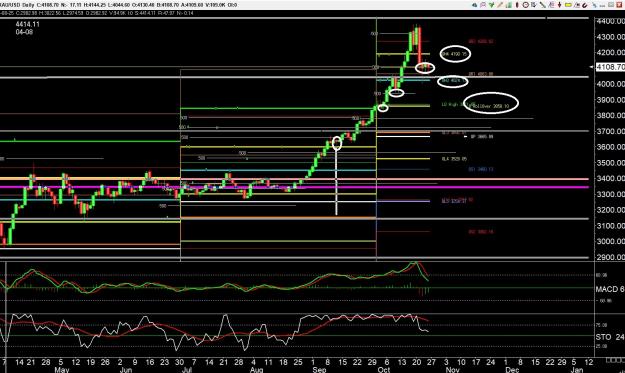Click the 3500.00 price axis label
The image size is (625, 373).
click(x=611, y=163)
